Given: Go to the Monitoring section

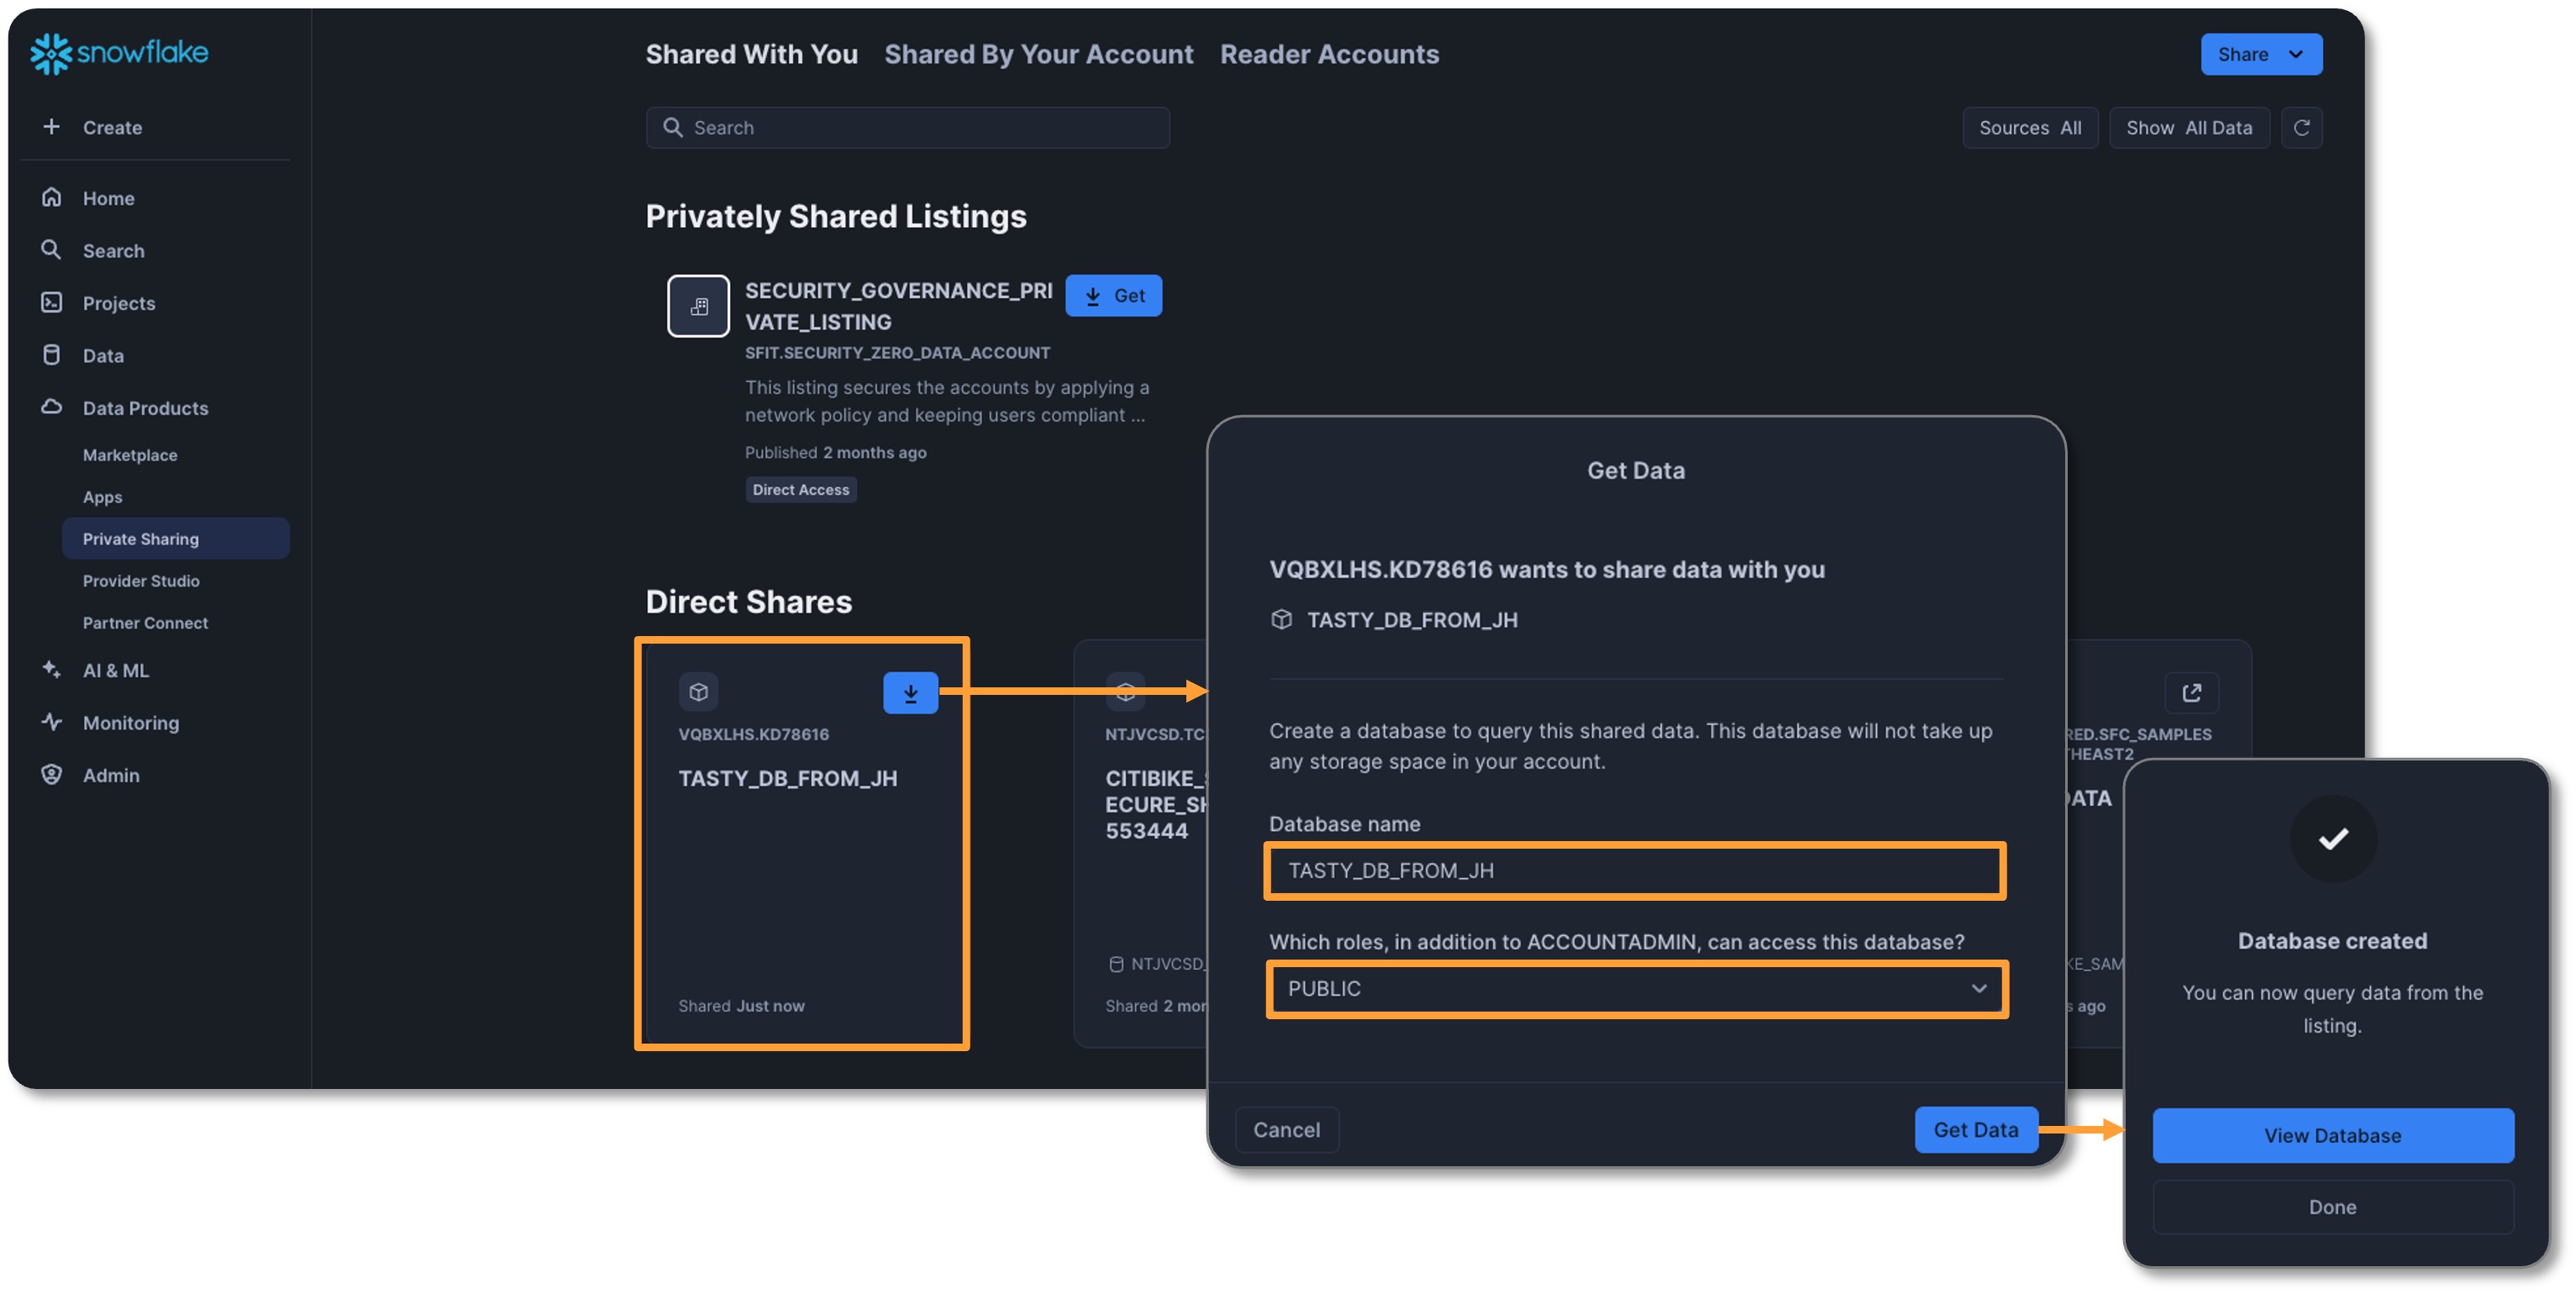Looking at the screenshot, I should click(130, 722).
